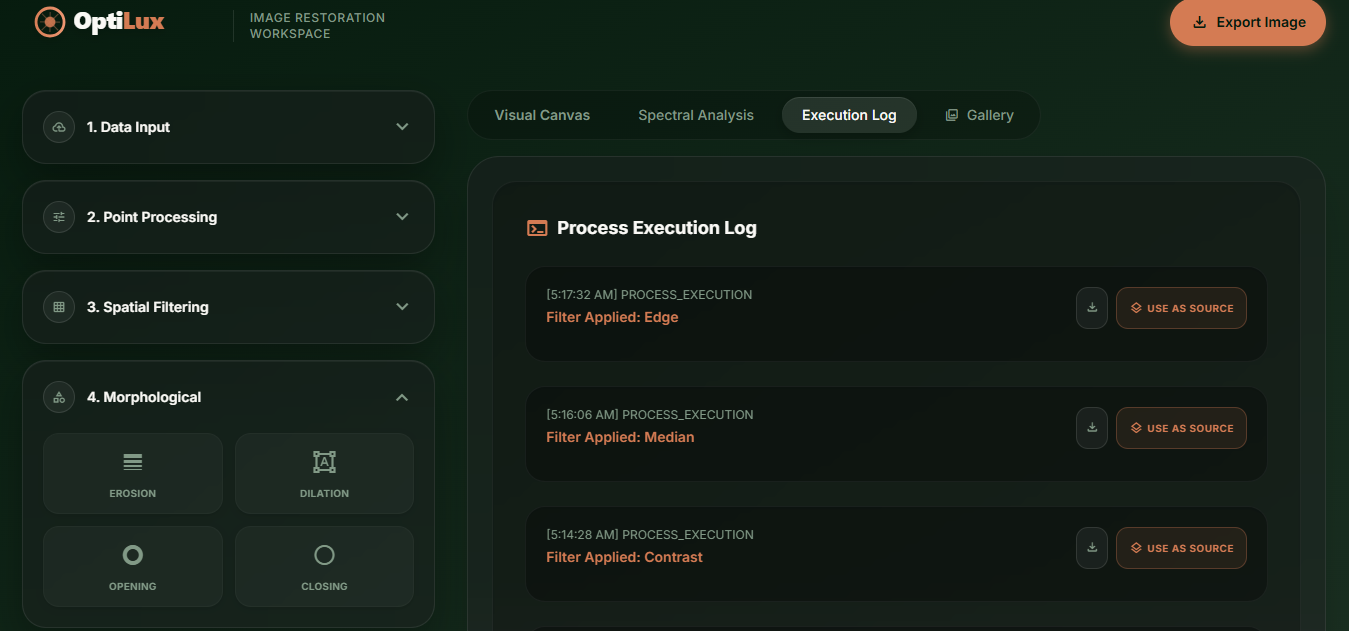Click the Export Image button
1349x631 pixels.
click(1248, 22)
